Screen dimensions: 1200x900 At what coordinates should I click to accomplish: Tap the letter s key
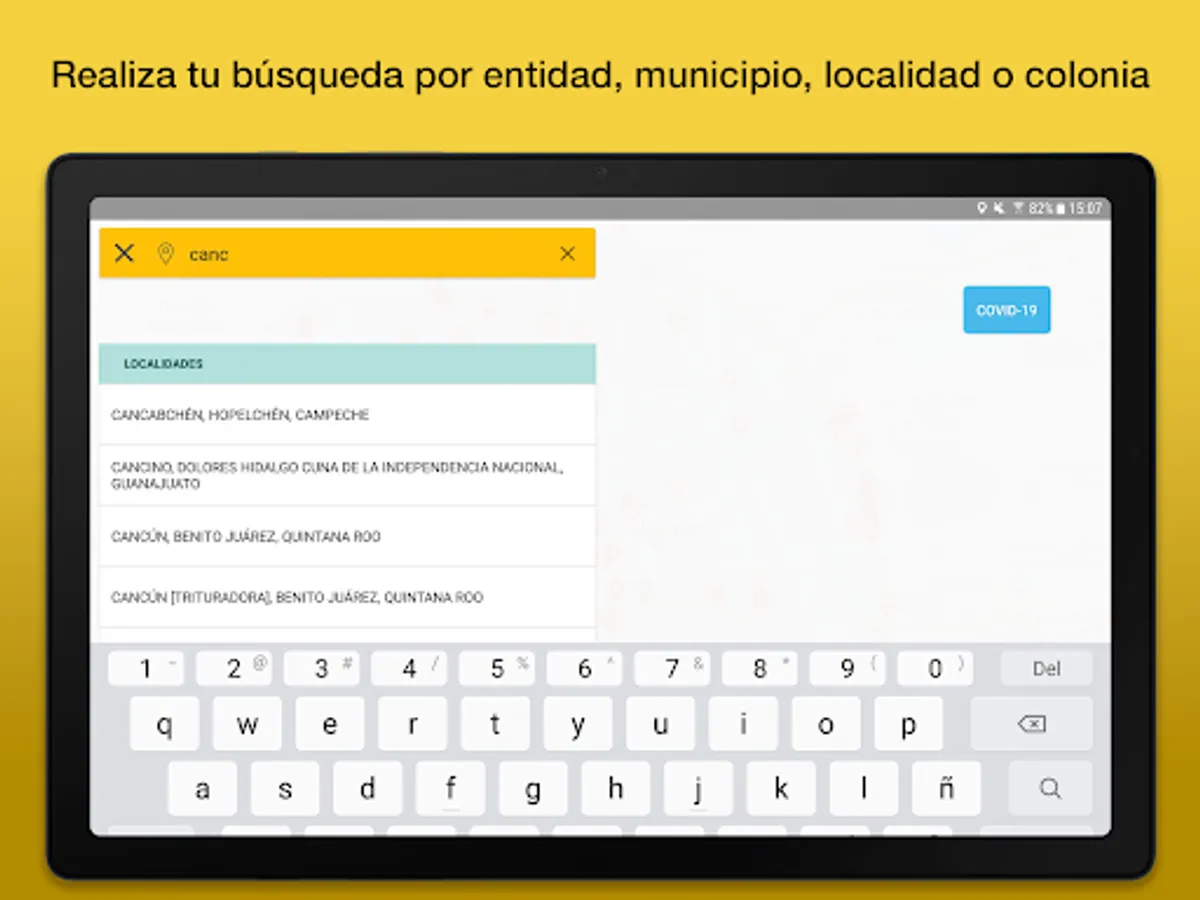coord(285,789)
